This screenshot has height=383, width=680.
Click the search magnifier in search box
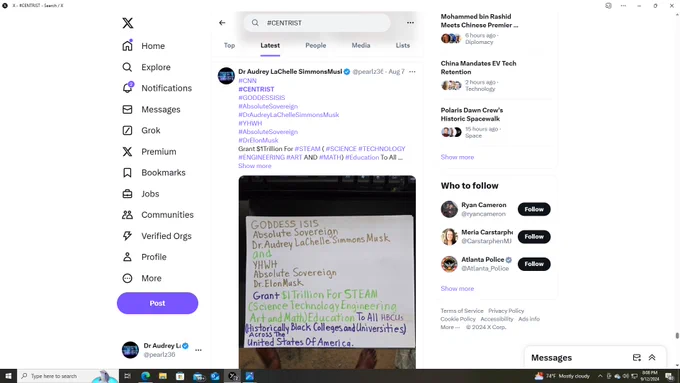(x=255, y=23)
